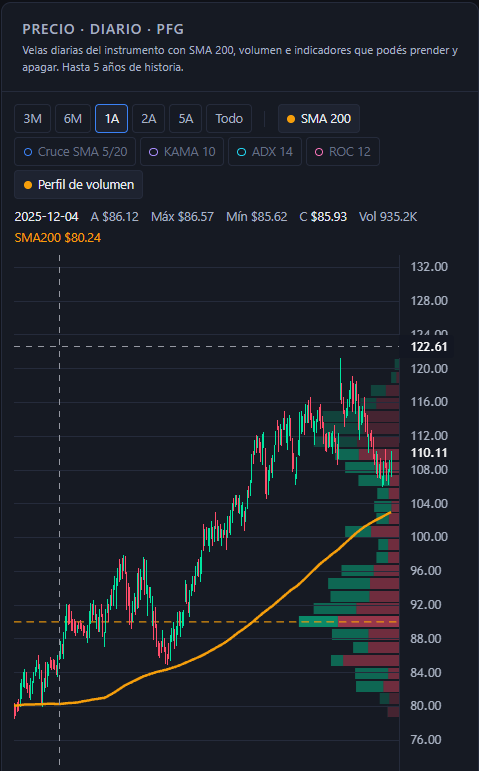Enable ROC 12 indicator
Image resolution: width=479 pixels, height=771 pixels.
[x=343, y=151]
